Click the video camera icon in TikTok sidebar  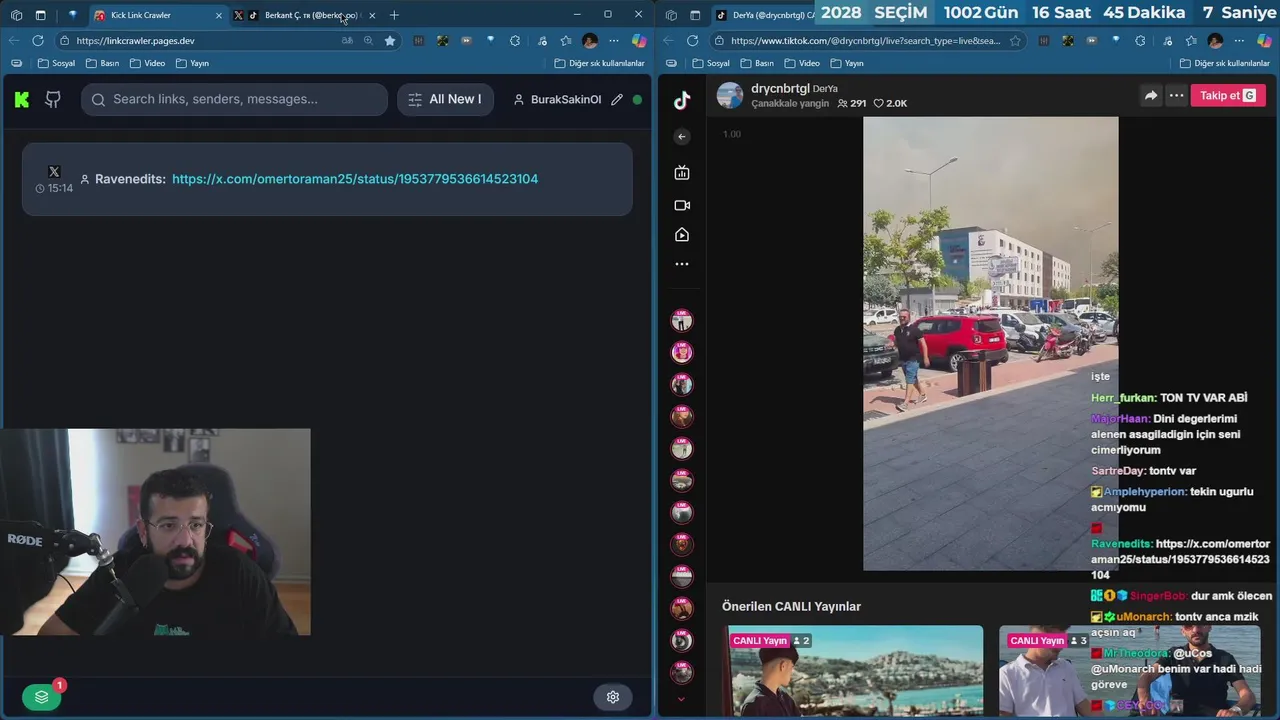click(682, 205)
